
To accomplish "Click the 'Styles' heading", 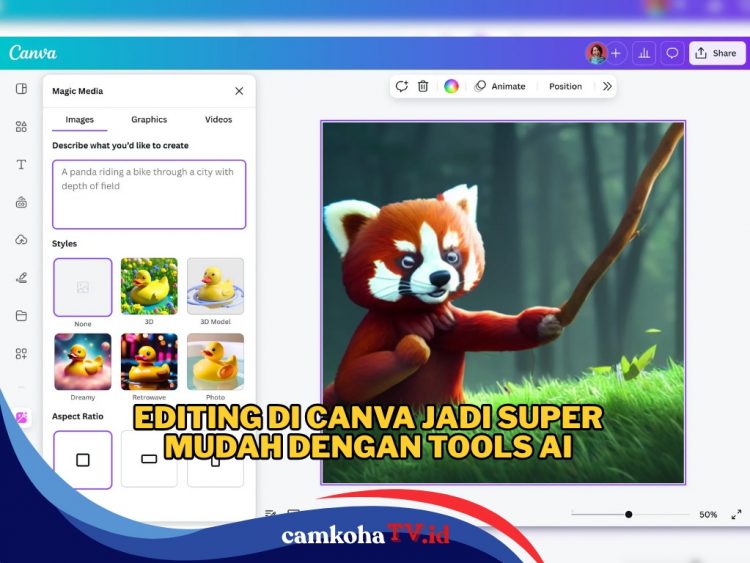I will pos(65,243).
